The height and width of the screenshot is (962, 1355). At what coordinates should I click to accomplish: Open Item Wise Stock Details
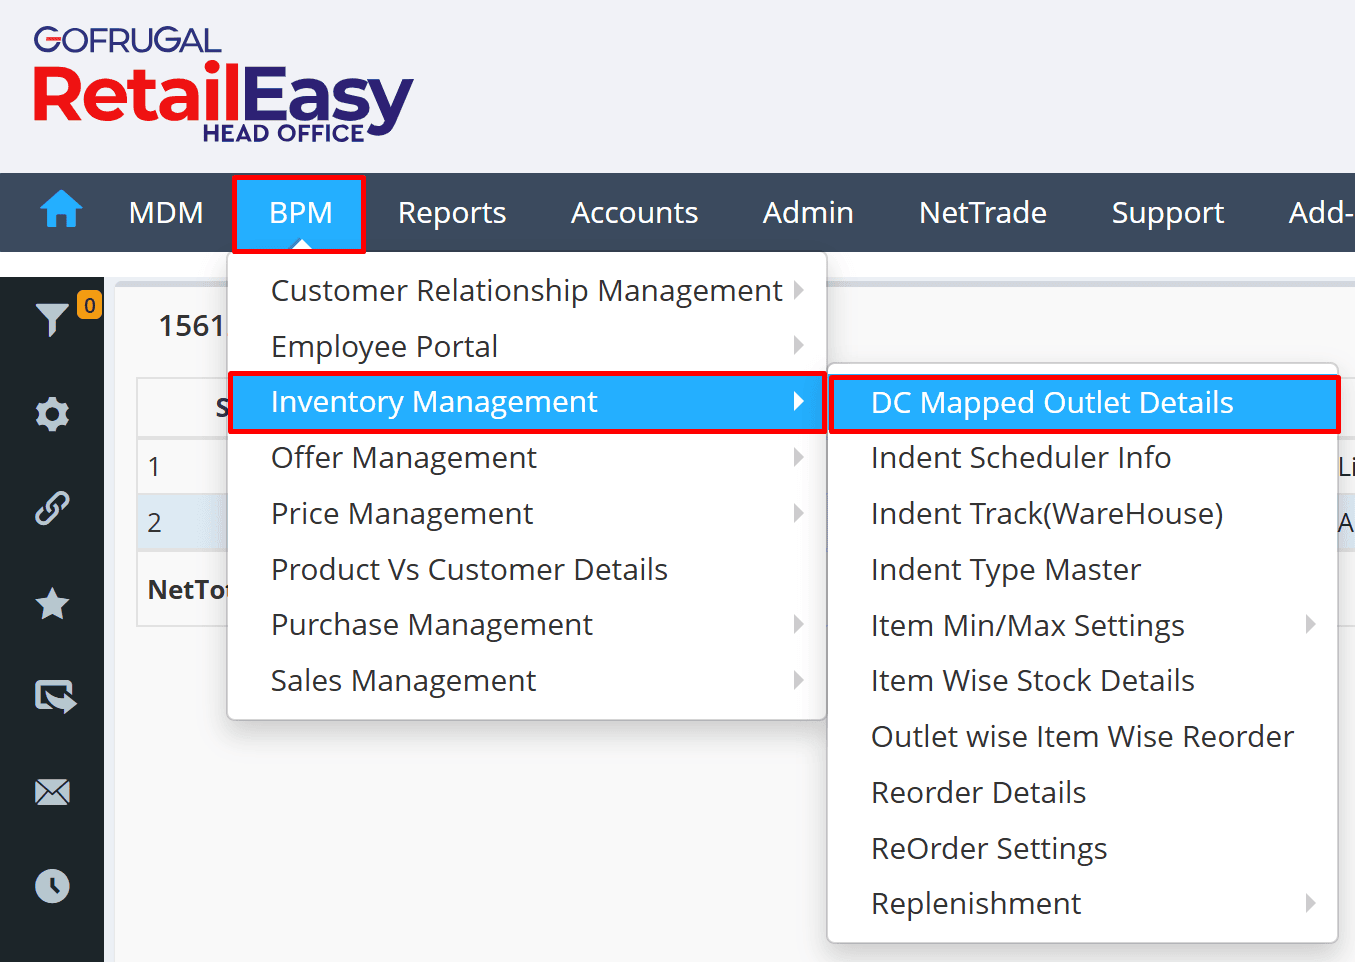(x=1033, y=681)
